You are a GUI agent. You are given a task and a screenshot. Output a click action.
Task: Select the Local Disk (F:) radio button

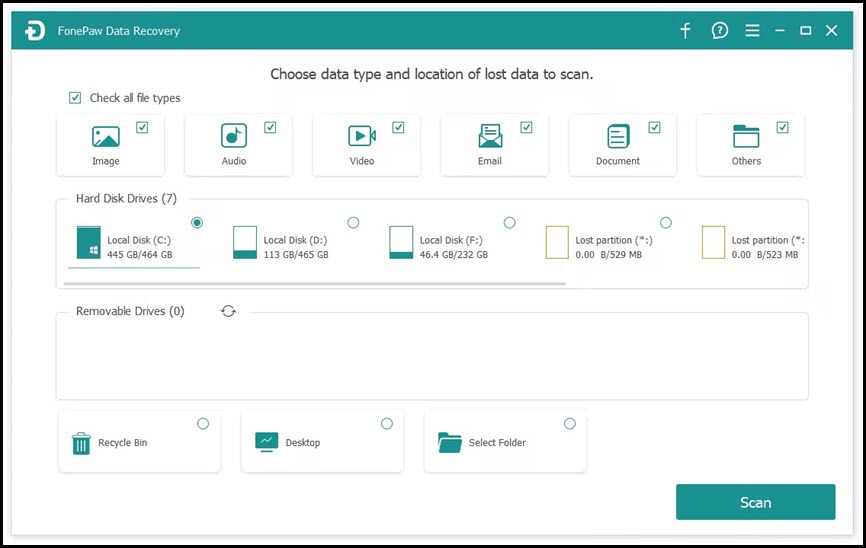pyautogui.click(x=509, y=223)
